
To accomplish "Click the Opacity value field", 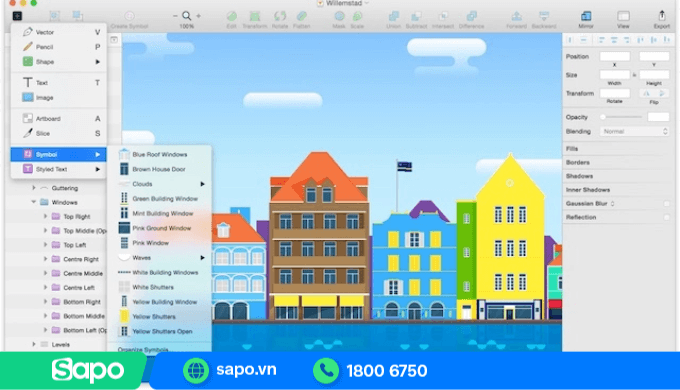I will click(658, 117).
